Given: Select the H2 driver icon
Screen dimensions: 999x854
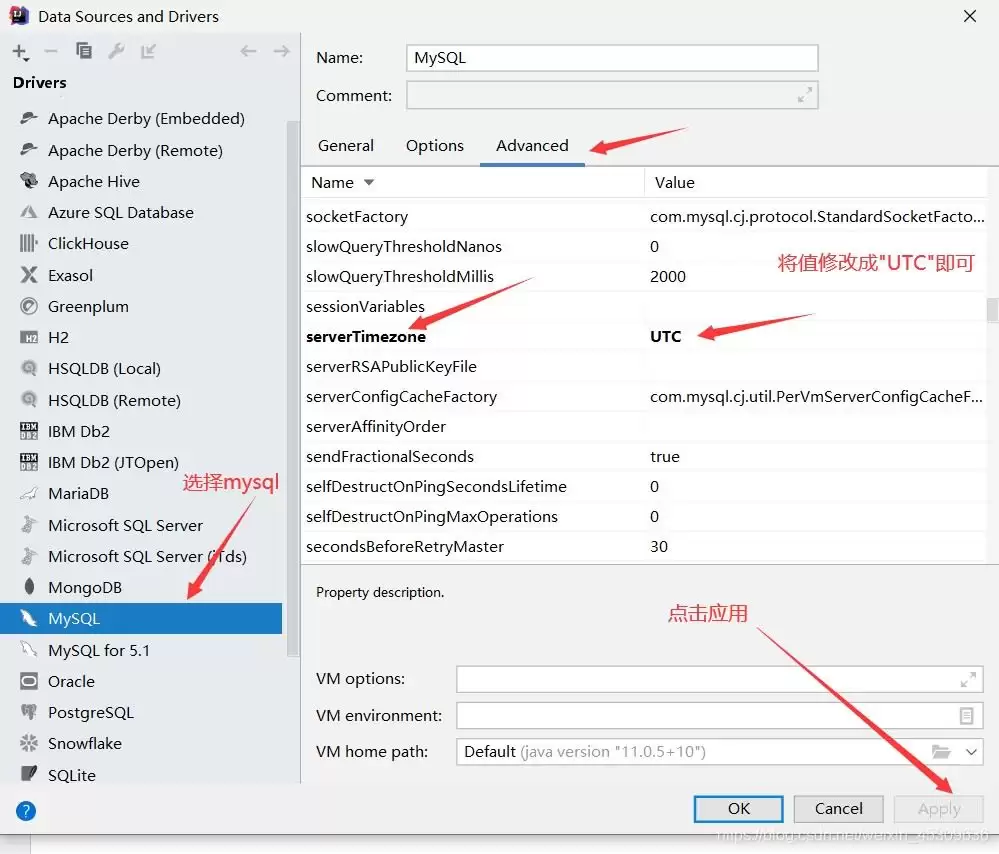Looking at the screenshot, I should tap(29, 337).
